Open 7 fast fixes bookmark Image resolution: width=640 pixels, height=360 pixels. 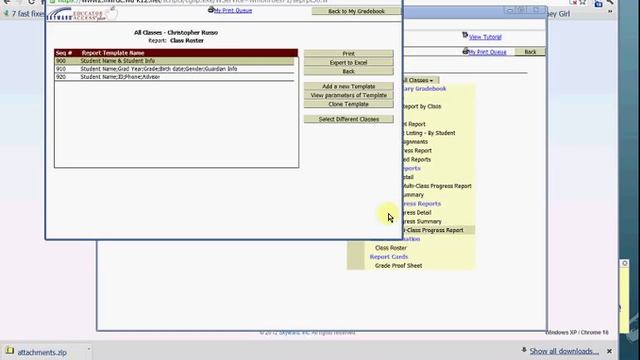pos(24,14)
